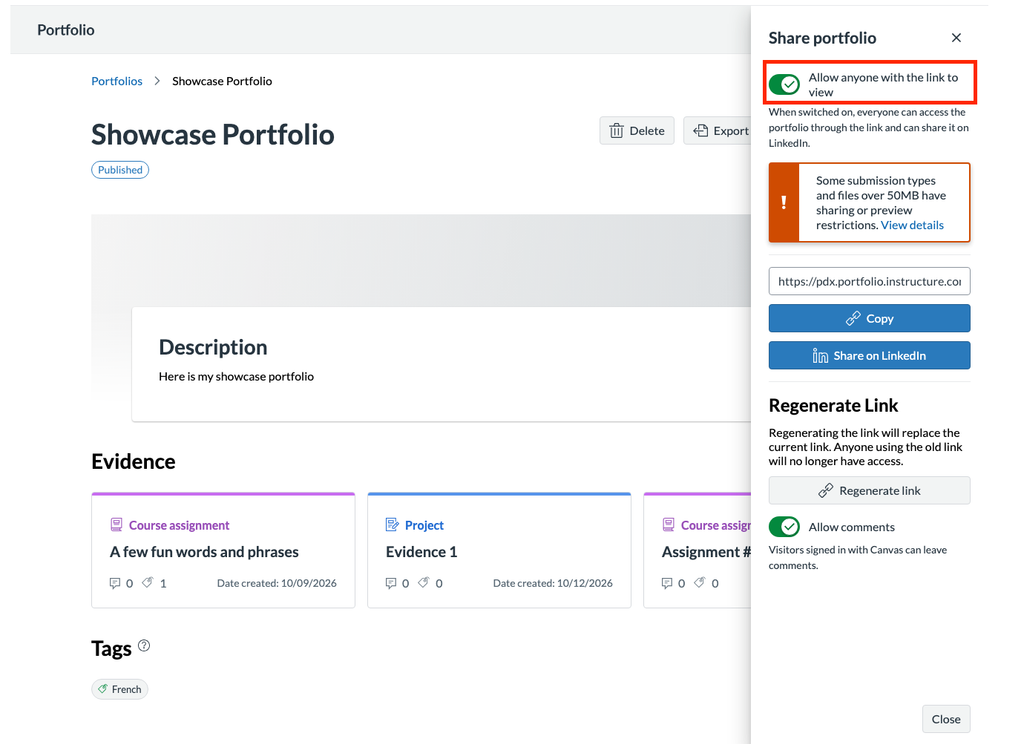The height and width of the screenshot is (744, 1024).
Task: Click the Regenerate link button
Action: [x=869, y=491]
